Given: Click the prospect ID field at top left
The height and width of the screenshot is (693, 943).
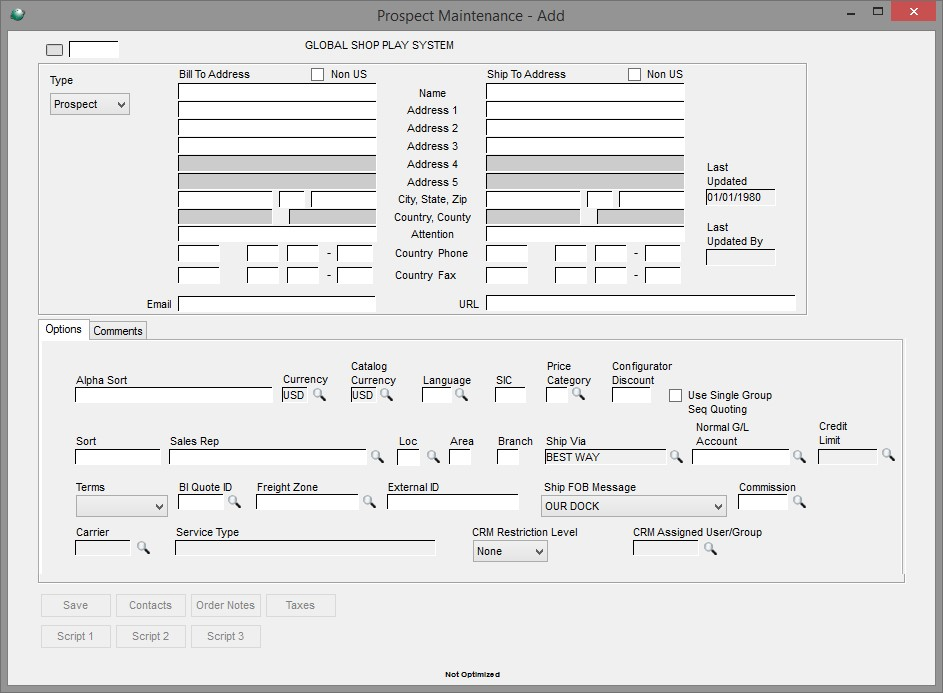Looking at the screenshot, I should 94,49.
